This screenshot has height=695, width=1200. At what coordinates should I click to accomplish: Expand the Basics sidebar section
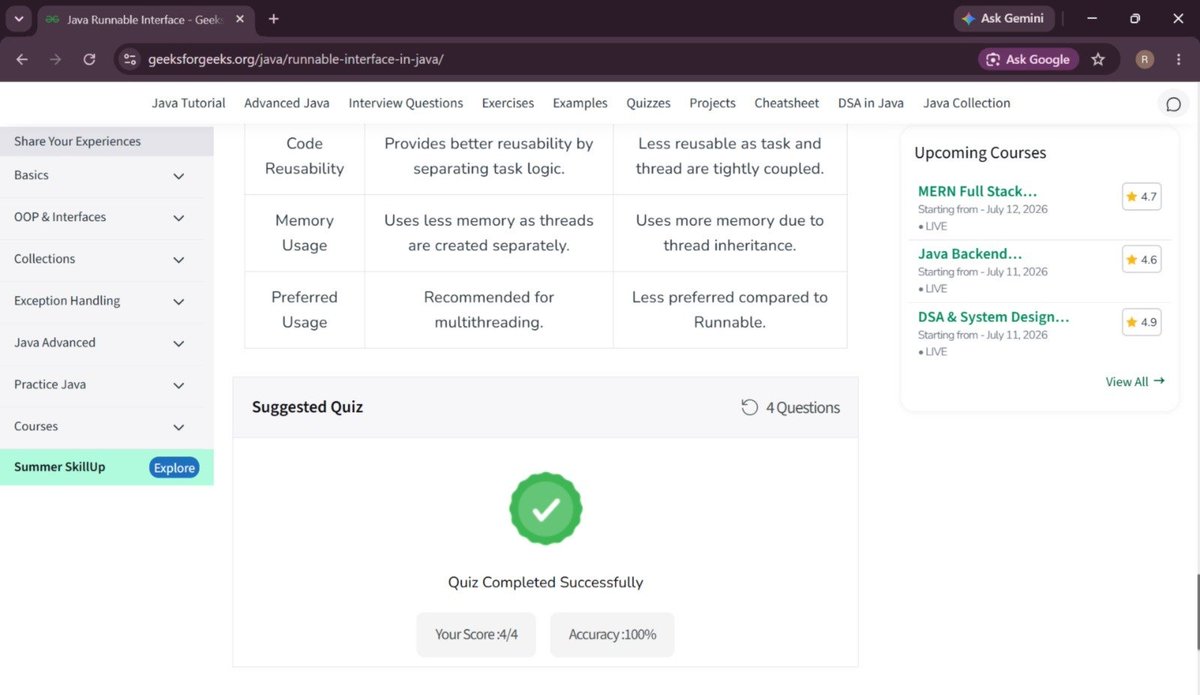[x=106, y=176]
